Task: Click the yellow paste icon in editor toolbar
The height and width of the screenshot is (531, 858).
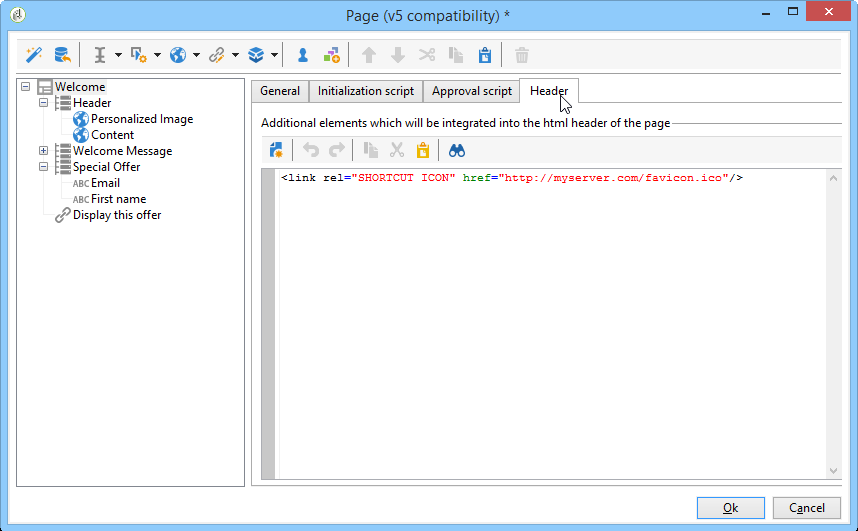Action: click(423, 151)
